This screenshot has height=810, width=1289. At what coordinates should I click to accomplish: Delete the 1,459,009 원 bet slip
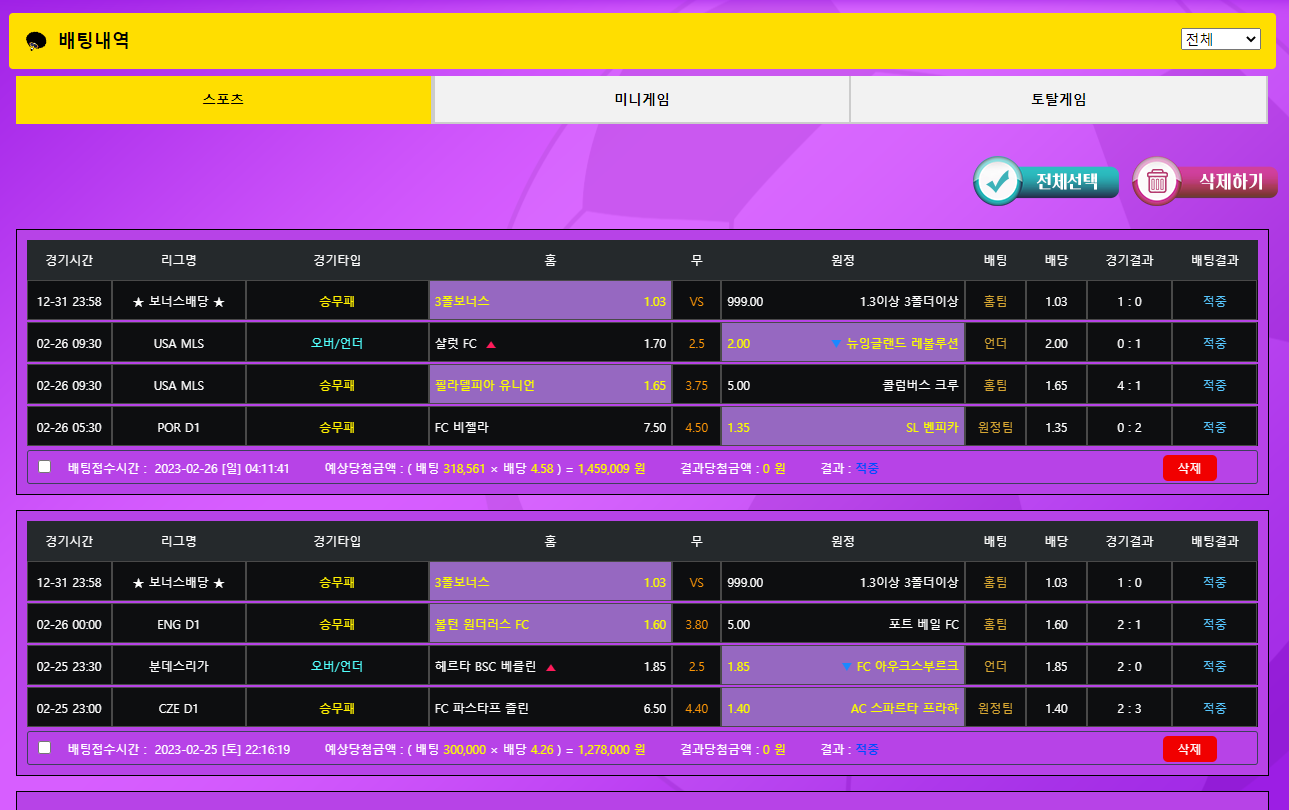(x=1189, y=468)
